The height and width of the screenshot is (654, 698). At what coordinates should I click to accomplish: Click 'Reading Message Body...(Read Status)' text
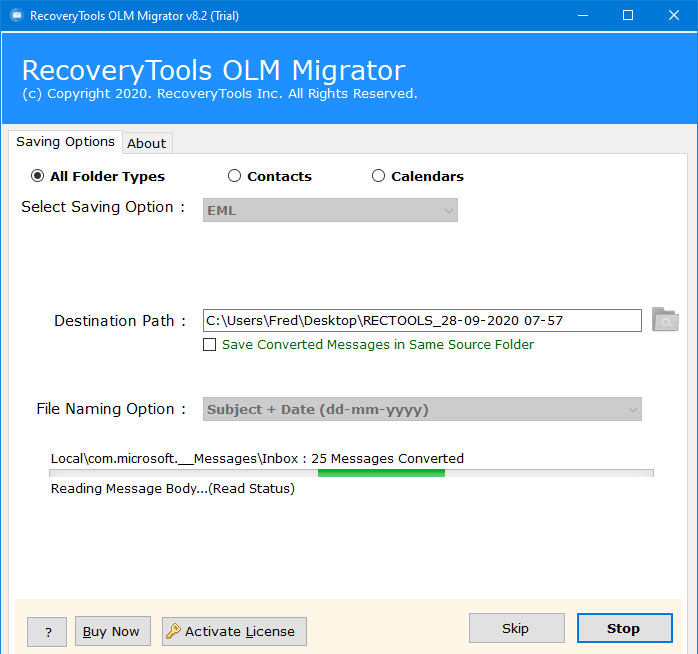point(173,488)
